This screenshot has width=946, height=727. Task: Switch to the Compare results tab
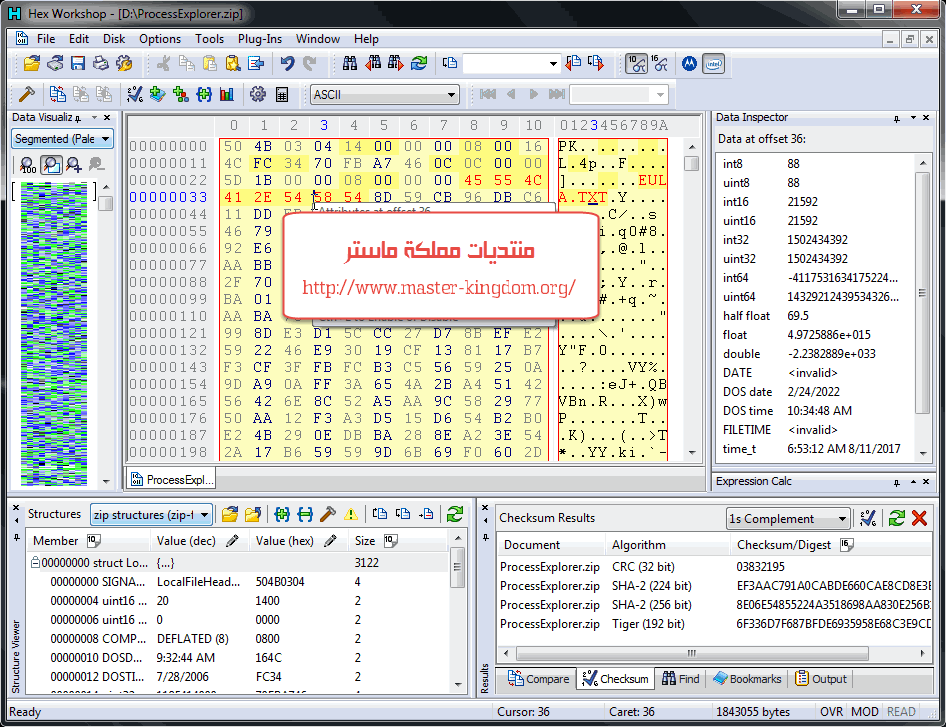(538, 679)
